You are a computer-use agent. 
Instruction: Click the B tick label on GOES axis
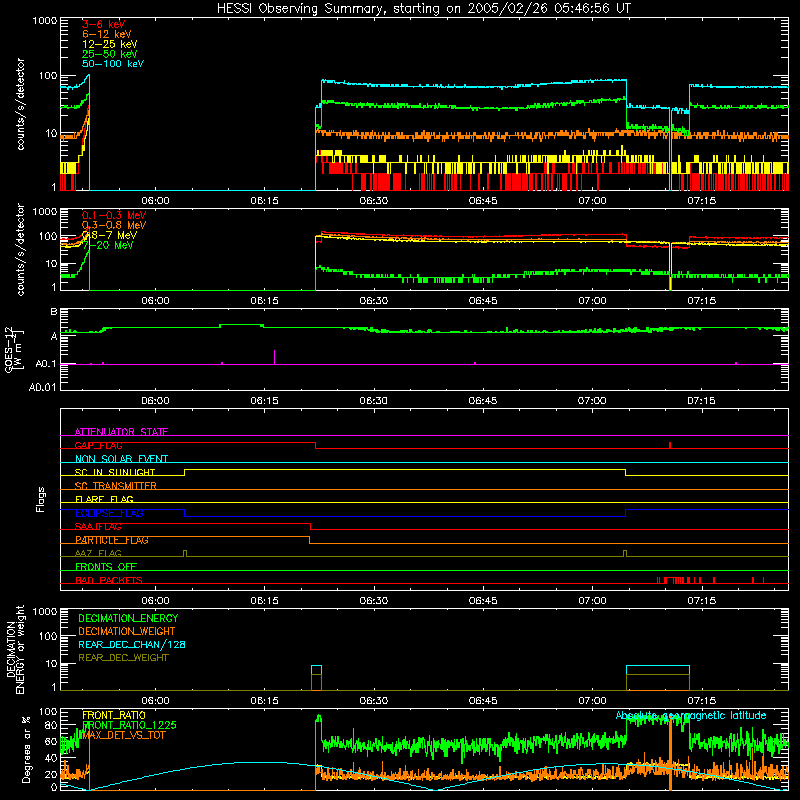(54, 312)
